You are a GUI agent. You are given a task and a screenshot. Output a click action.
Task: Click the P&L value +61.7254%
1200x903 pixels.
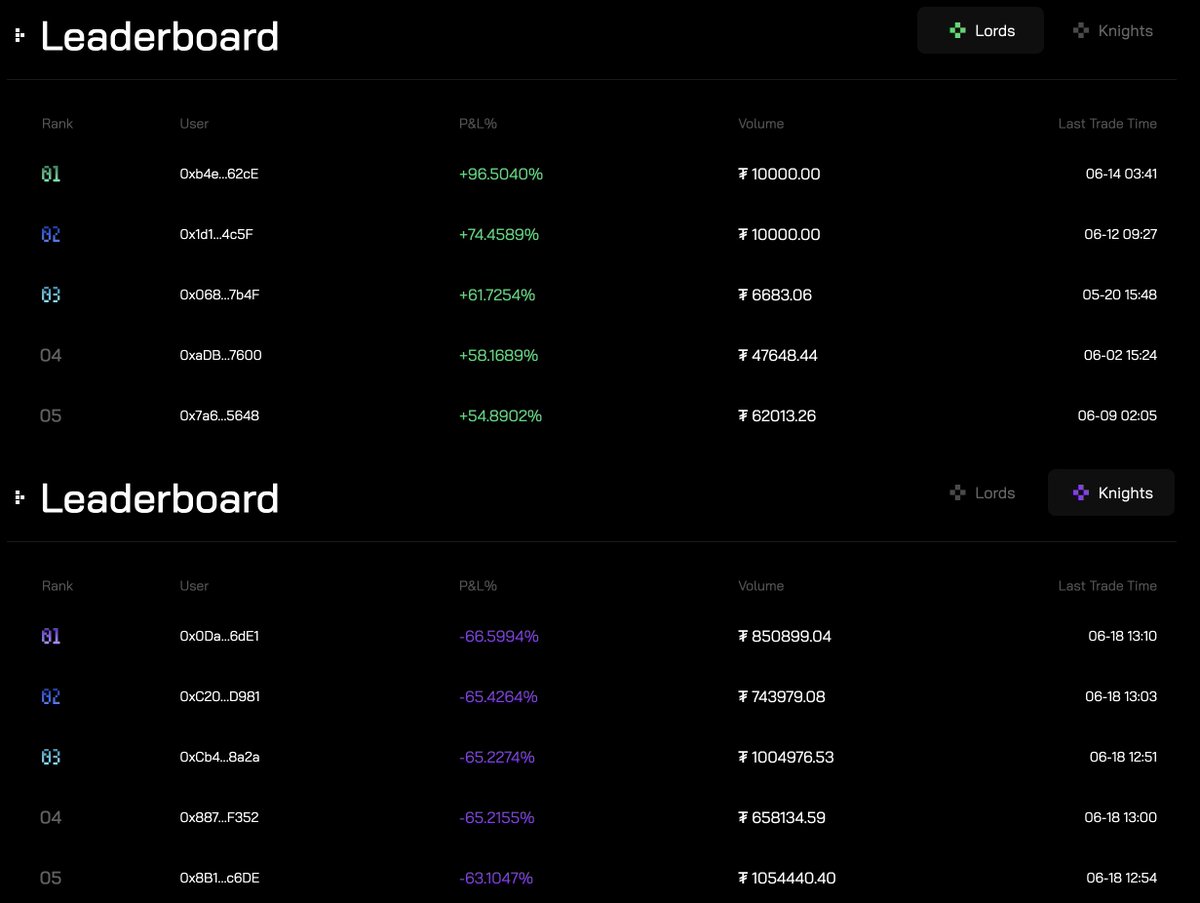[497, 295]
